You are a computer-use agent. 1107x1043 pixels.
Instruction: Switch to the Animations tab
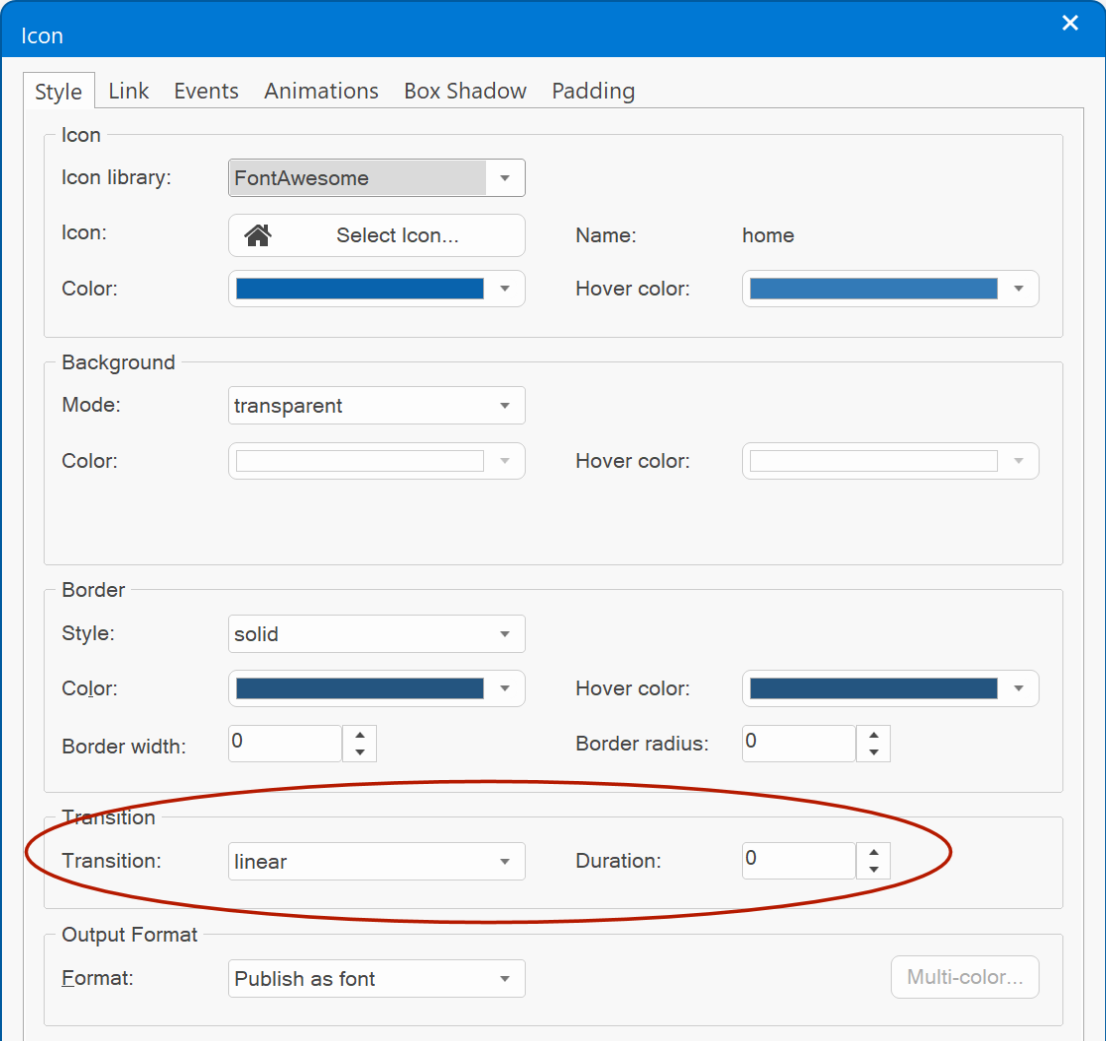[x=321, y=91]
